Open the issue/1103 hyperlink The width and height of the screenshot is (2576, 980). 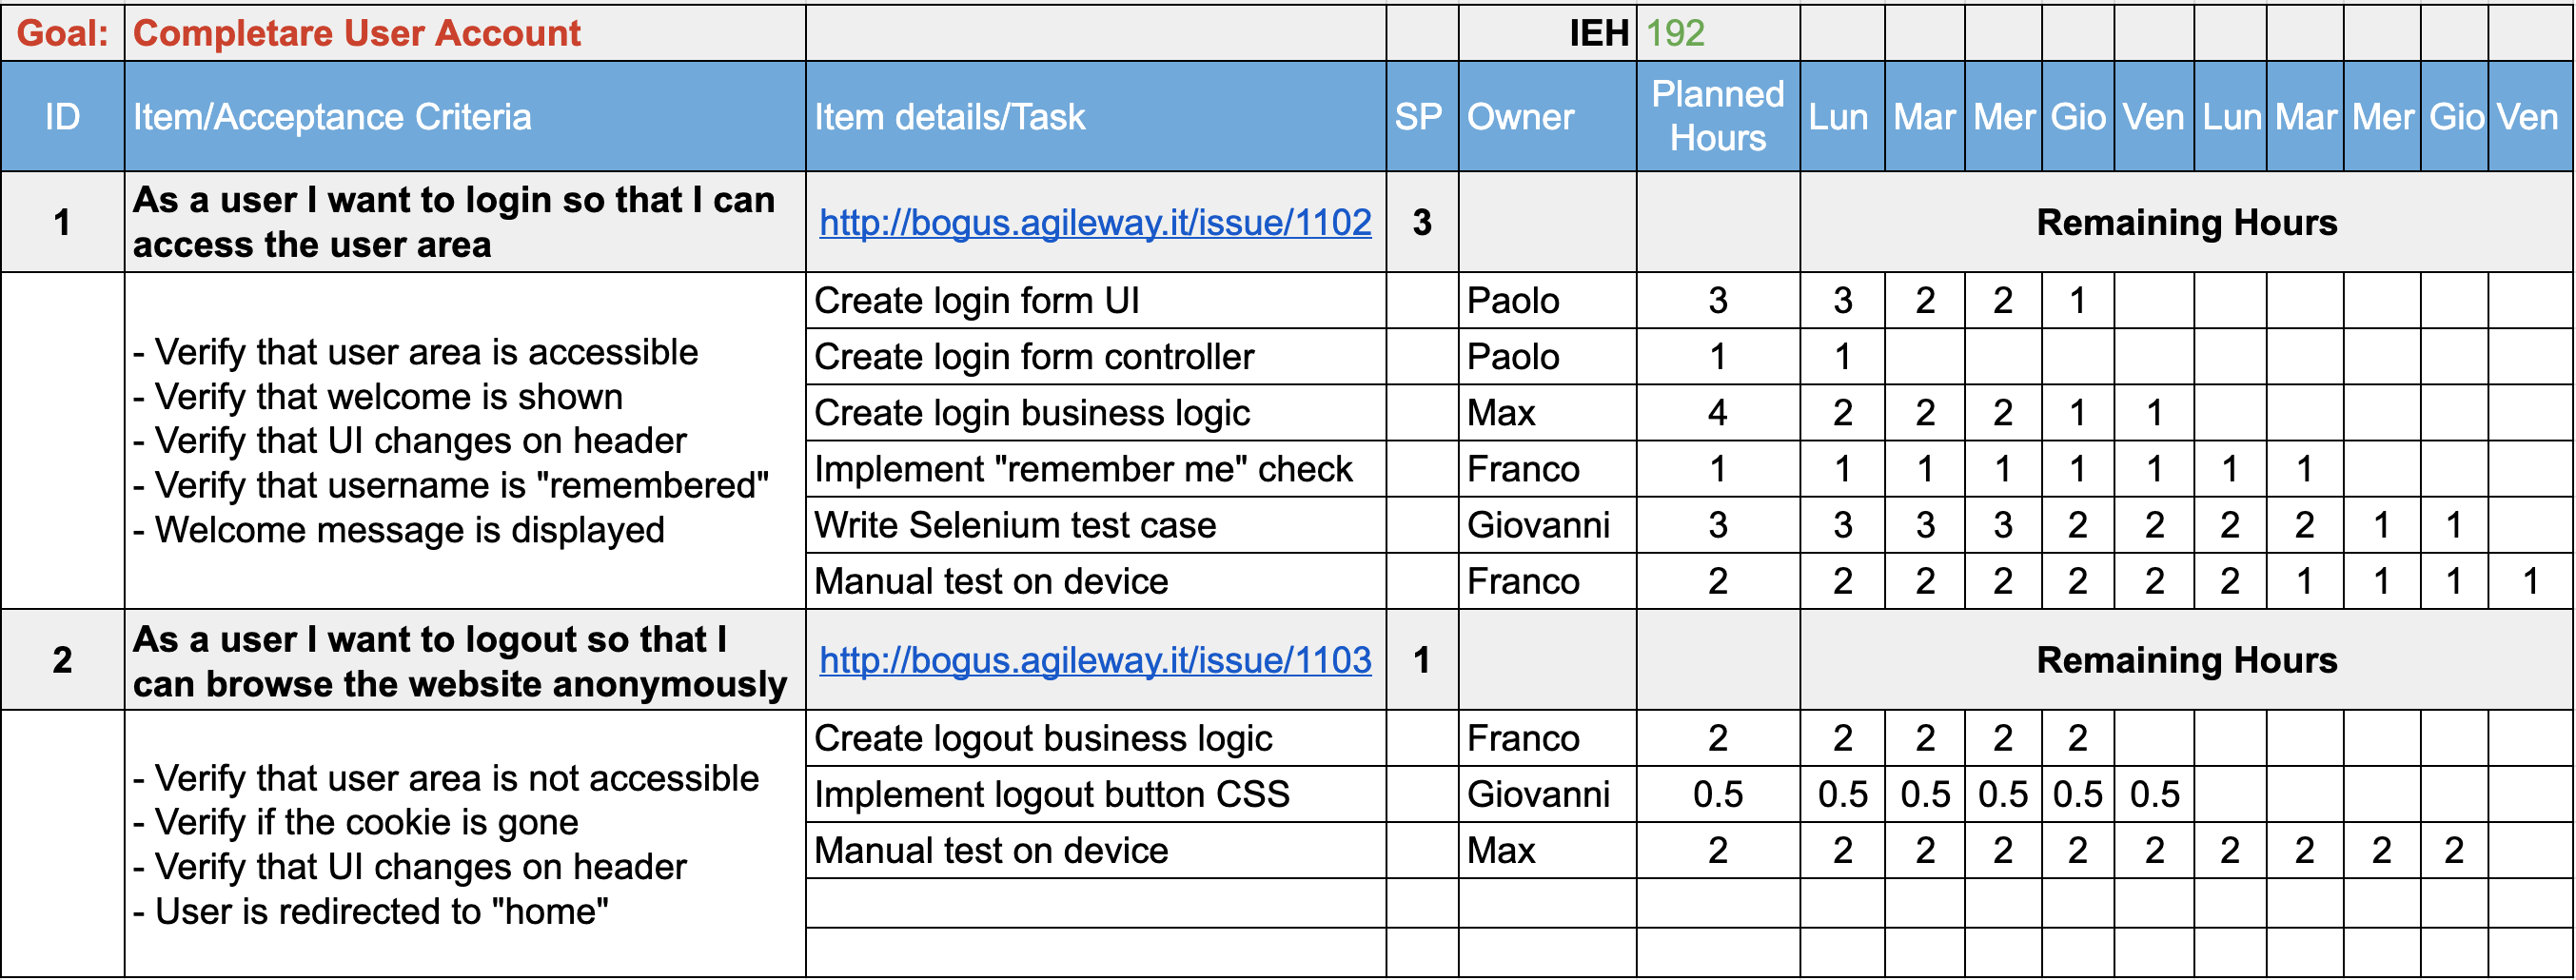pos(1095,660)
